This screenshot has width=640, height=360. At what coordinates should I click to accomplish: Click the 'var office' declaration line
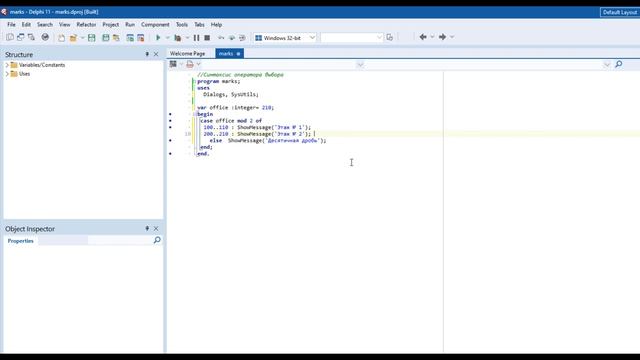point(236,107)
